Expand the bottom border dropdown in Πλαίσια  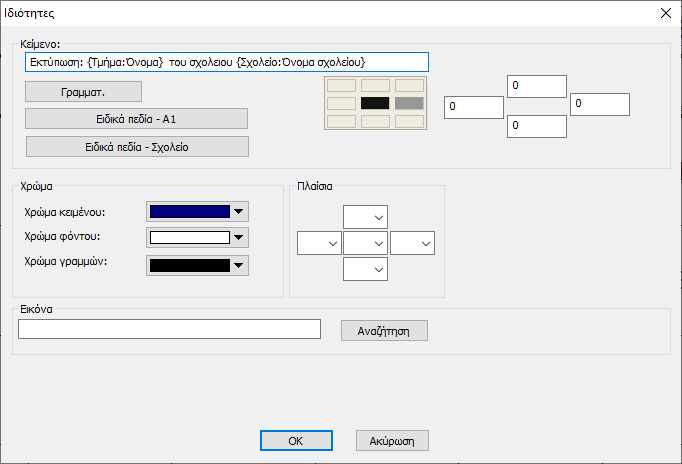point(378,269)
